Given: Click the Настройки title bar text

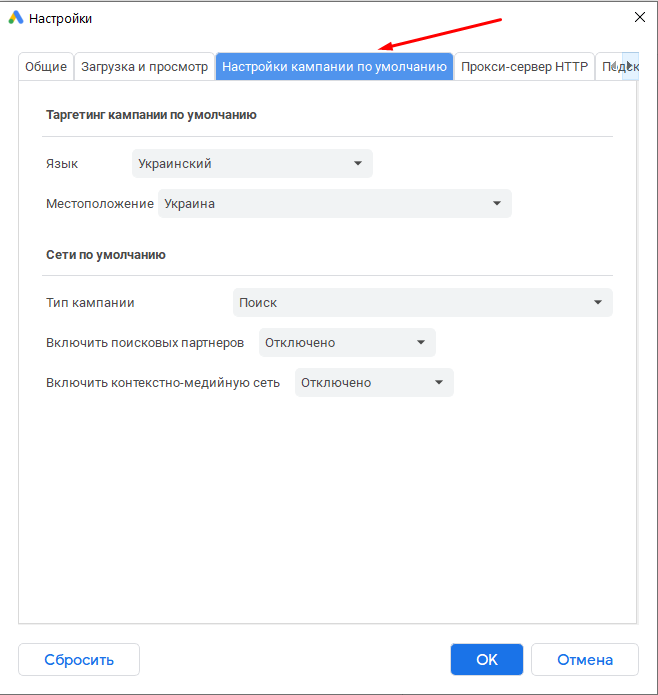Looking at the screenshot, I should coord(60,18).
